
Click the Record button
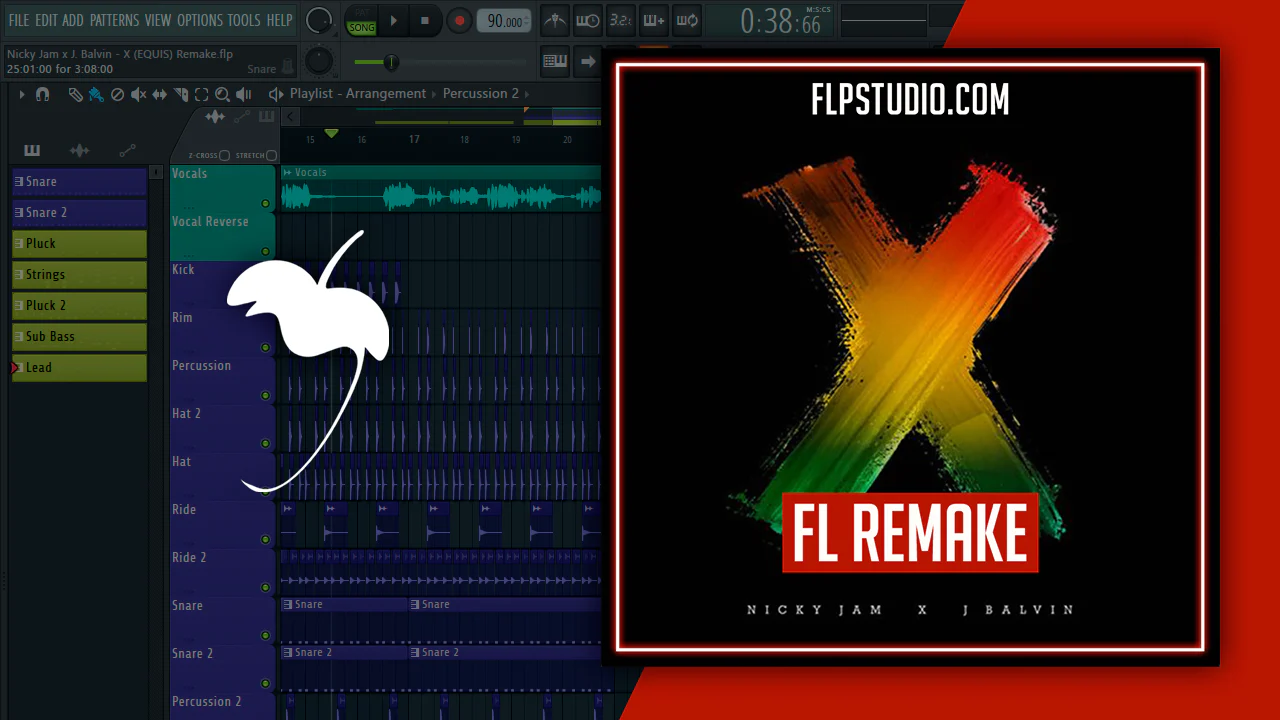tap(459, 20)
